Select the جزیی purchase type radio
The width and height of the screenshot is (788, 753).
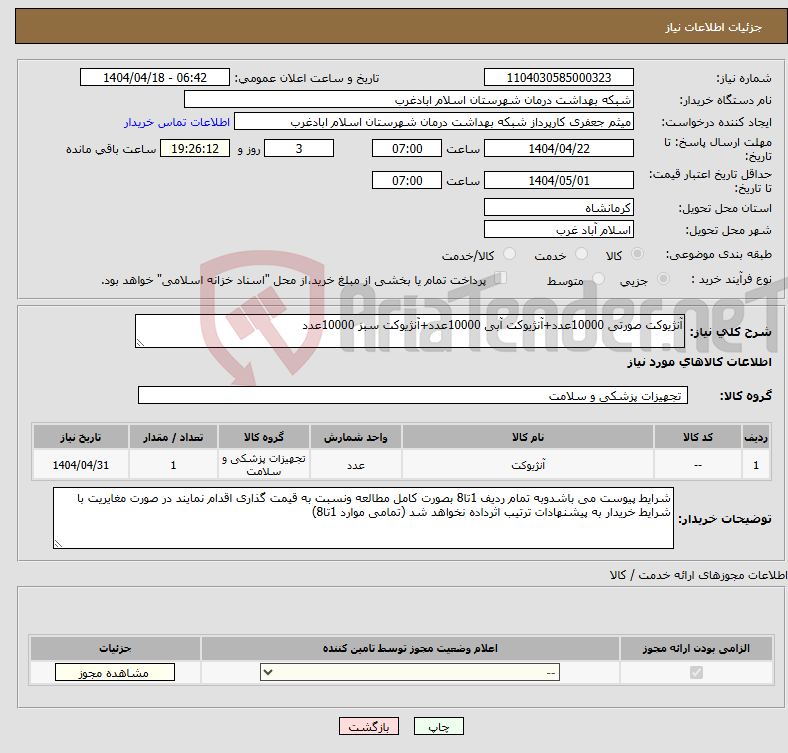(x=663, y=278)
